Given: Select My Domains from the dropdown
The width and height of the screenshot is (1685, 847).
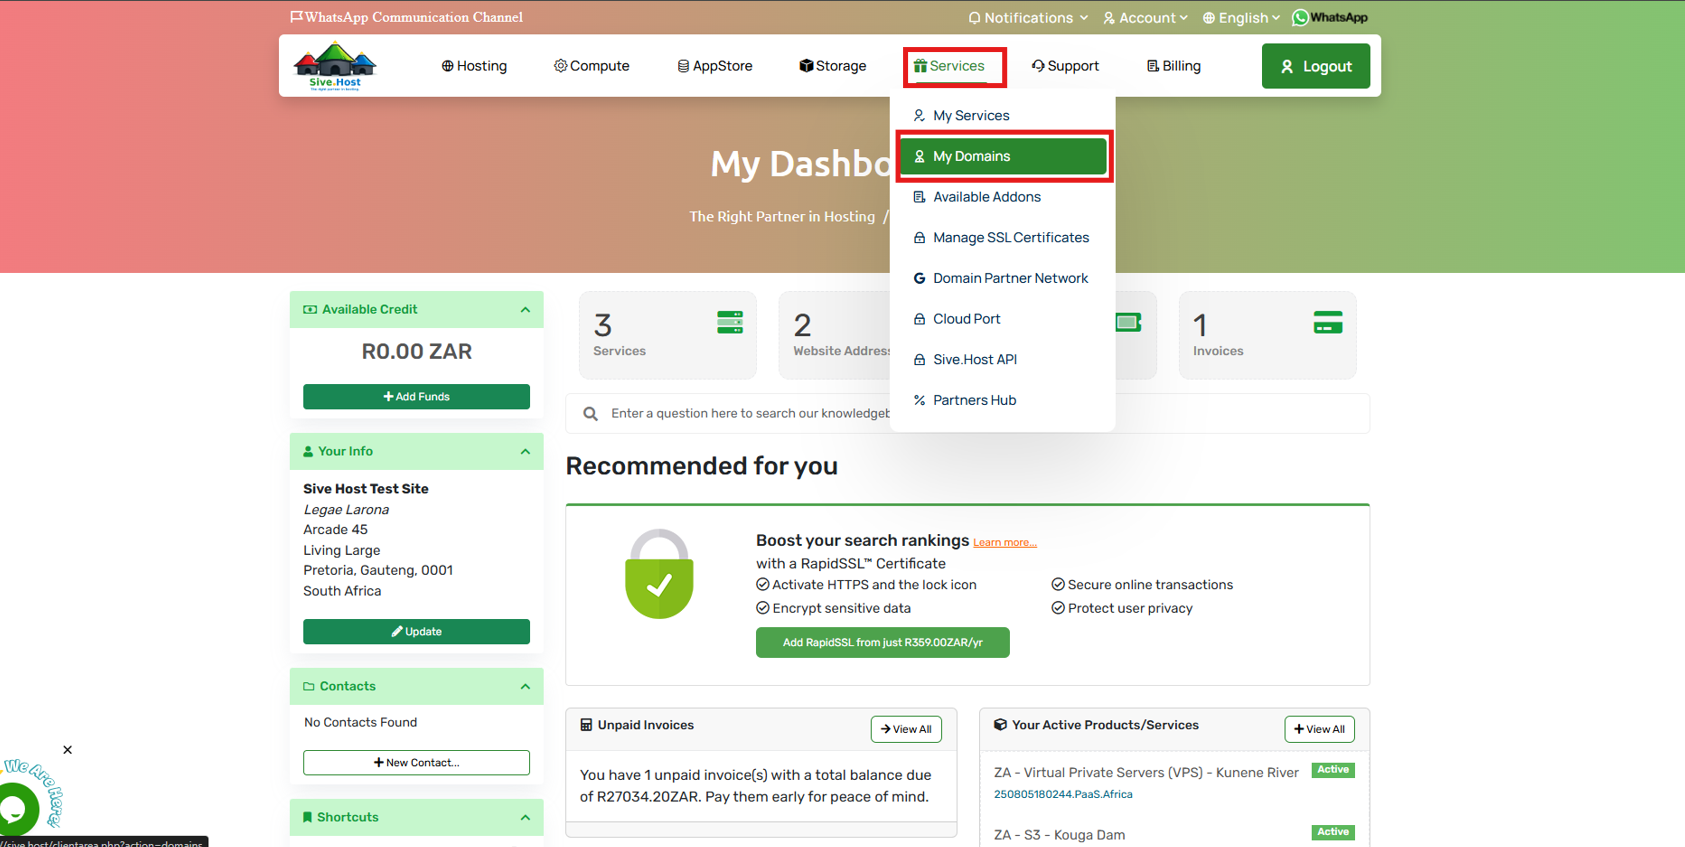Looking at the screenshot, I should [1002, 156].
